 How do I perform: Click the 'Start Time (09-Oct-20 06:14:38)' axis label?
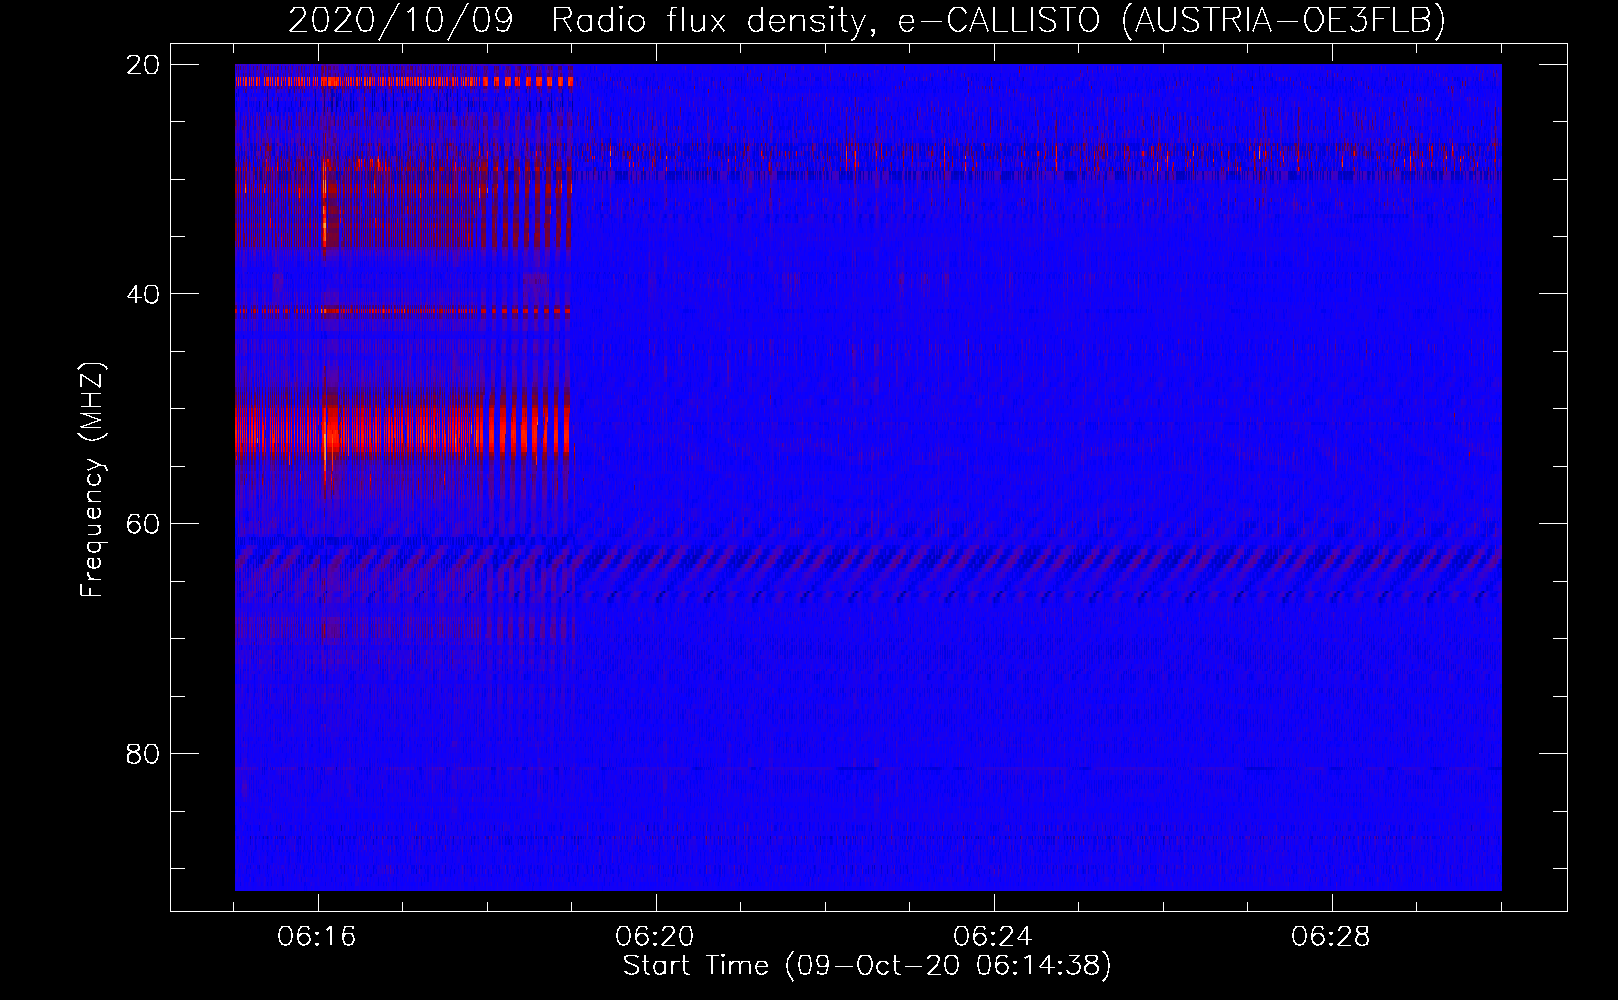867,966
